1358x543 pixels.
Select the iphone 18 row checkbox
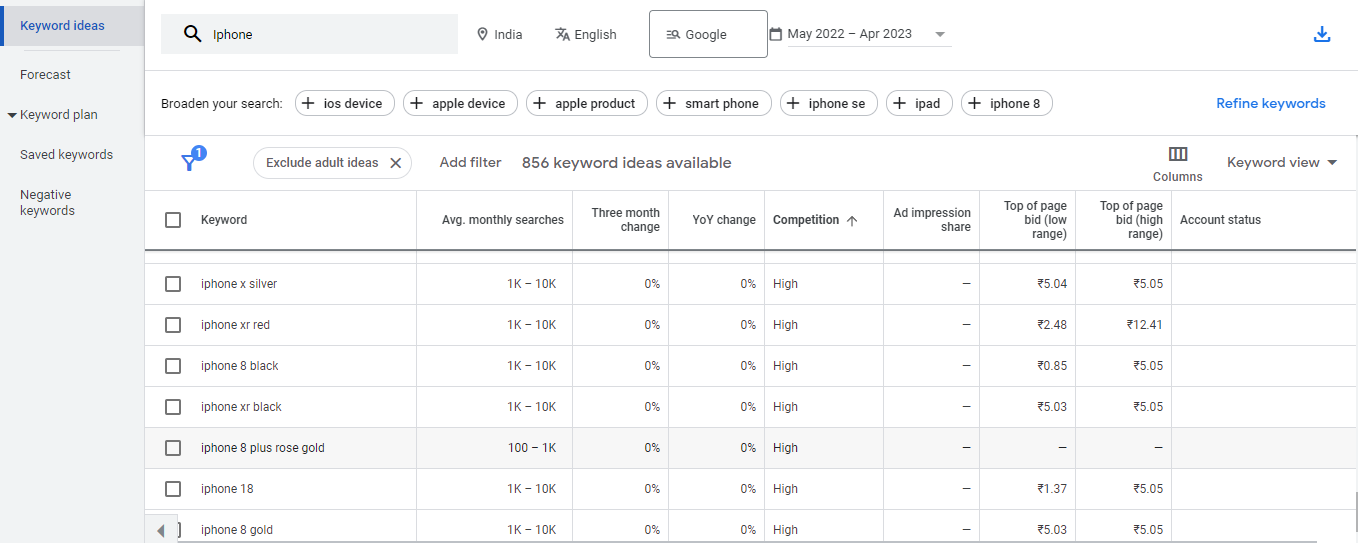coord(173,489)
